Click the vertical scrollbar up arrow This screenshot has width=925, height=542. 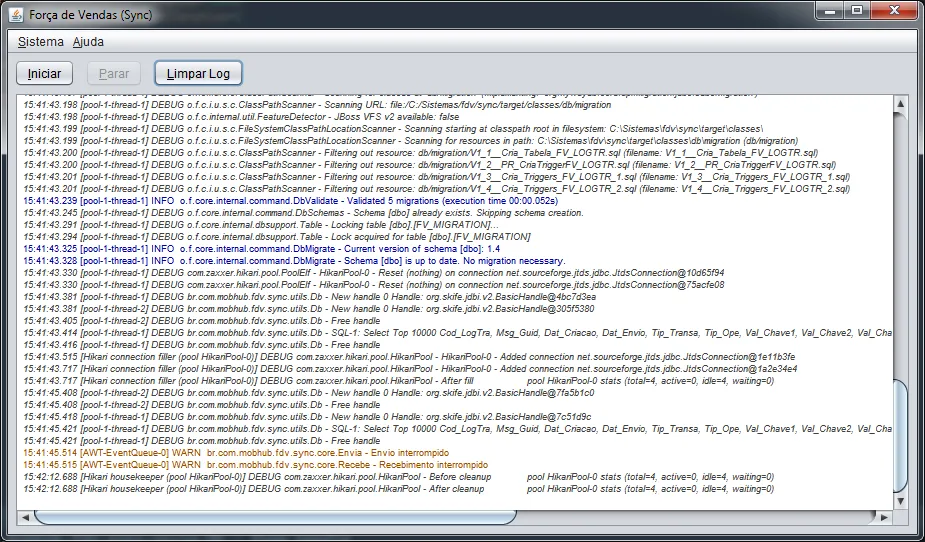point(900,104)
